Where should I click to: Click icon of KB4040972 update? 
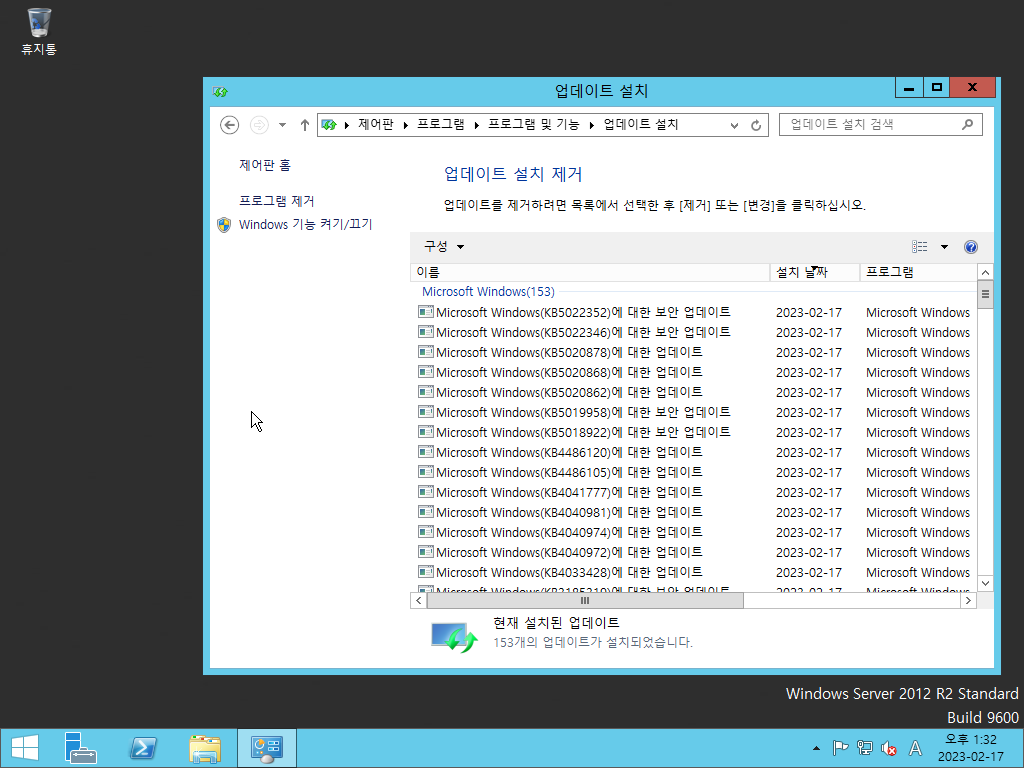426,552
